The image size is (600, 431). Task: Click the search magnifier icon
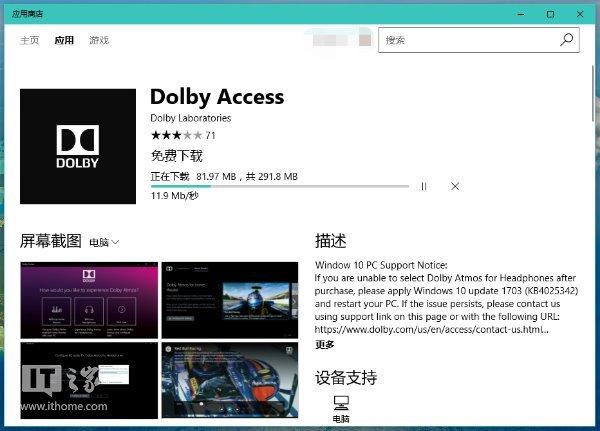567,39
